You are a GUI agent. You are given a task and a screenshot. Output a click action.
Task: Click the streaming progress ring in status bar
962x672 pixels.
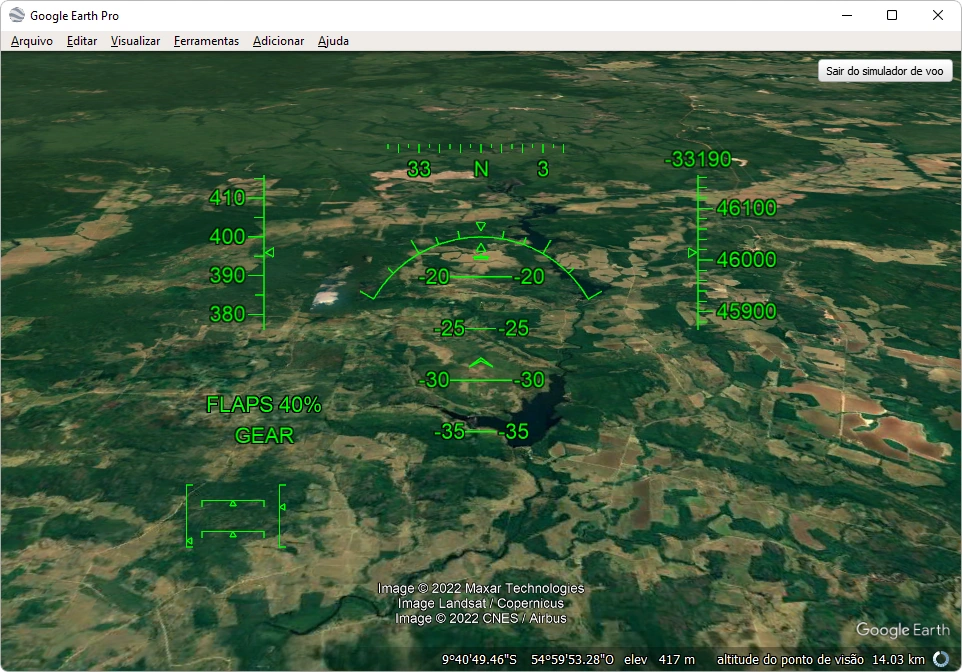click(x=941, y=659)
